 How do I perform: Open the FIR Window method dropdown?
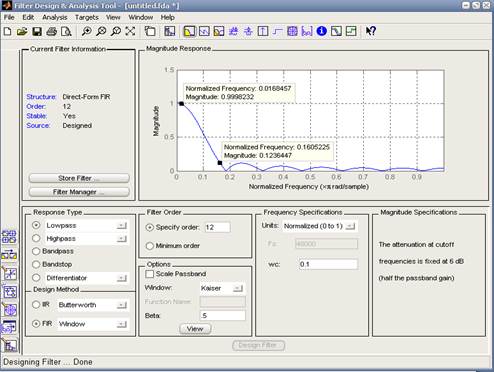pyautogui.click(x=122, y=324)
